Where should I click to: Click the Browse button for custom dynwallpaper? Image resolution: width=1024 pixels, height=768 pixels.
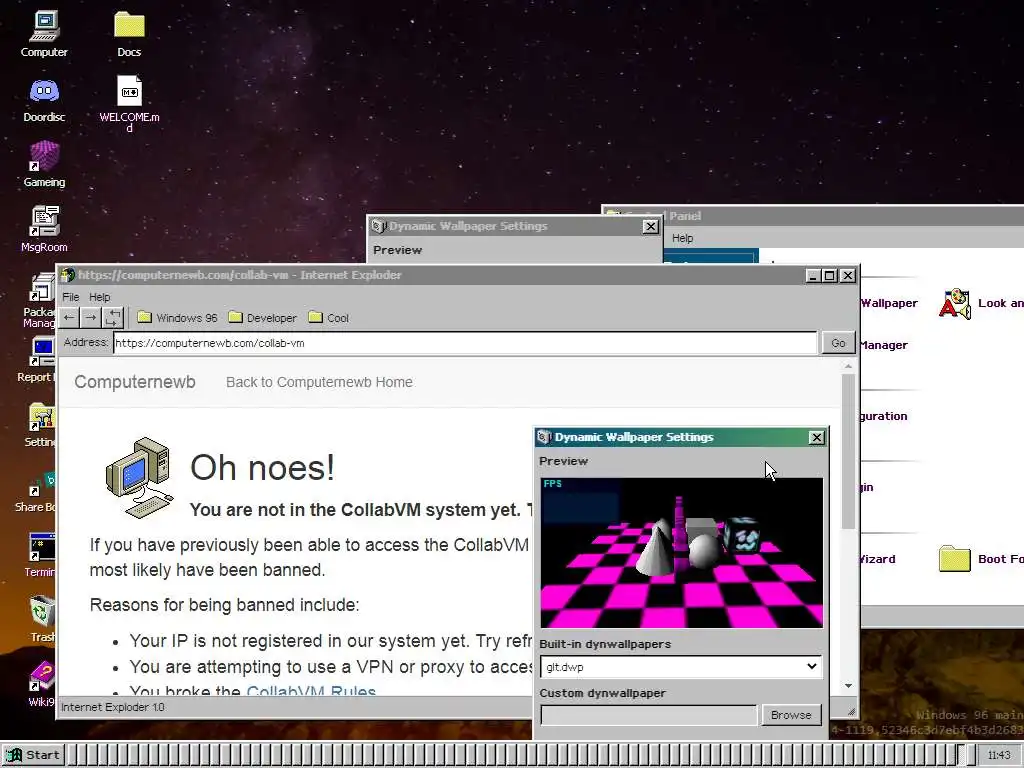[791, 715]
